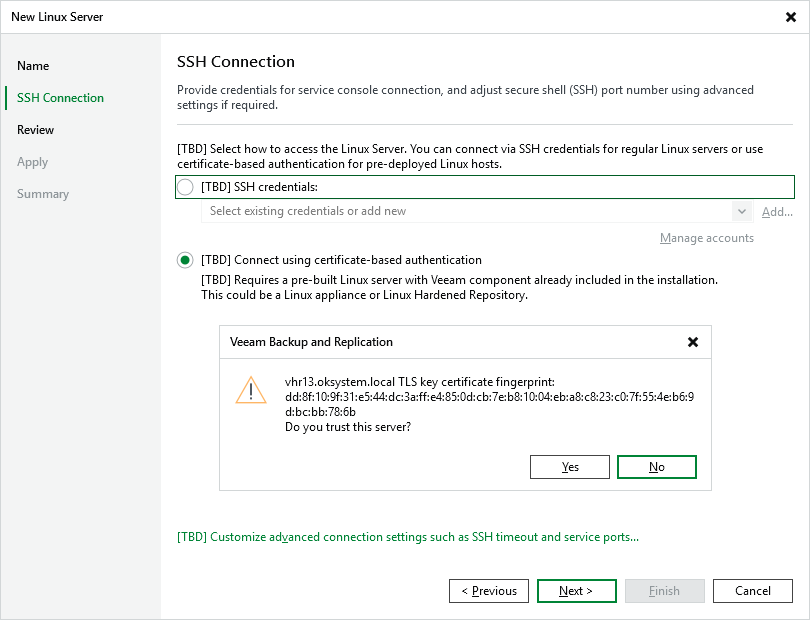Image resolution: width=810 pixels, height=620 pixels.
Task: Select certificate-based authentication option
Action: pyautogui.click(x=184, y=259)
